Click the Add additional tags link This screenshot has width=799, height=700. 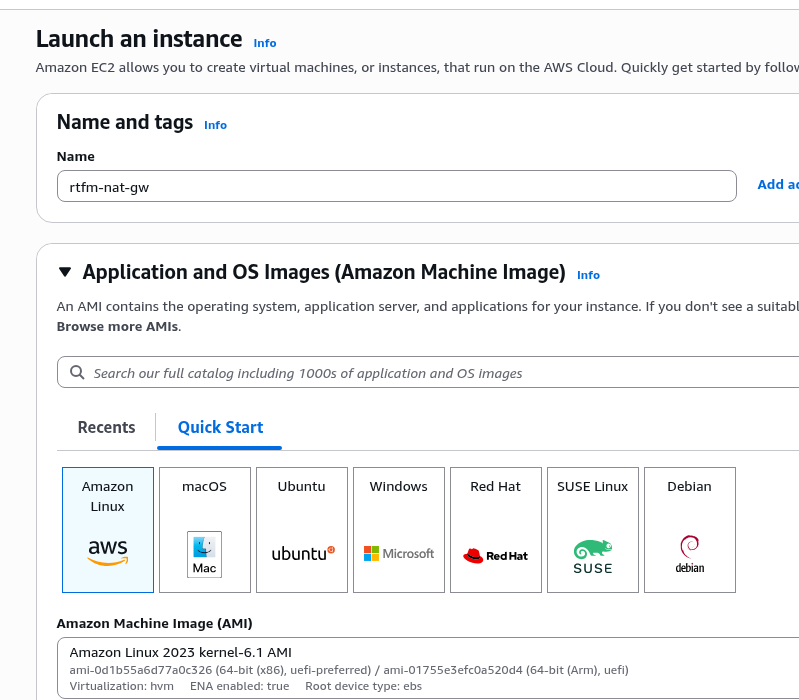[x=777, y=185]
